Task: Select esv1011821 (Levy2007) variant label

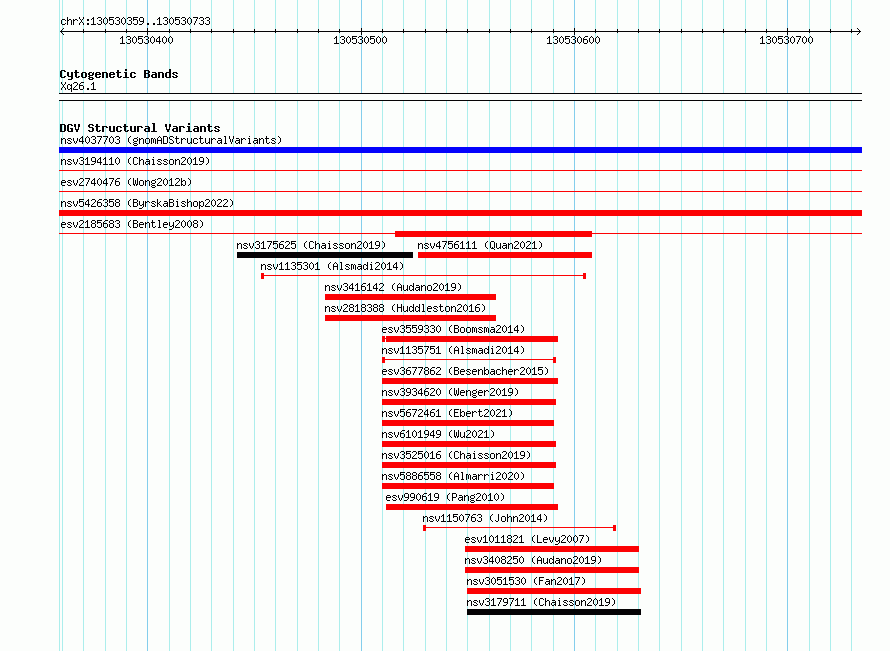Action: [527, 539]
